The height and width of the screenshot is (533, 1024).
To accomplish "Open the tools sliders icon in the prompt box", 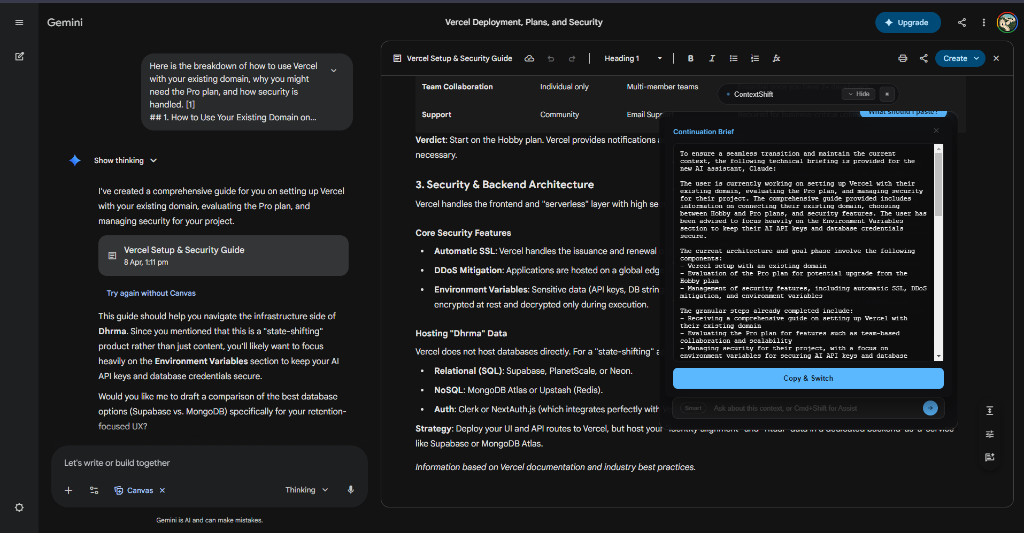I will tap(93, 490).
